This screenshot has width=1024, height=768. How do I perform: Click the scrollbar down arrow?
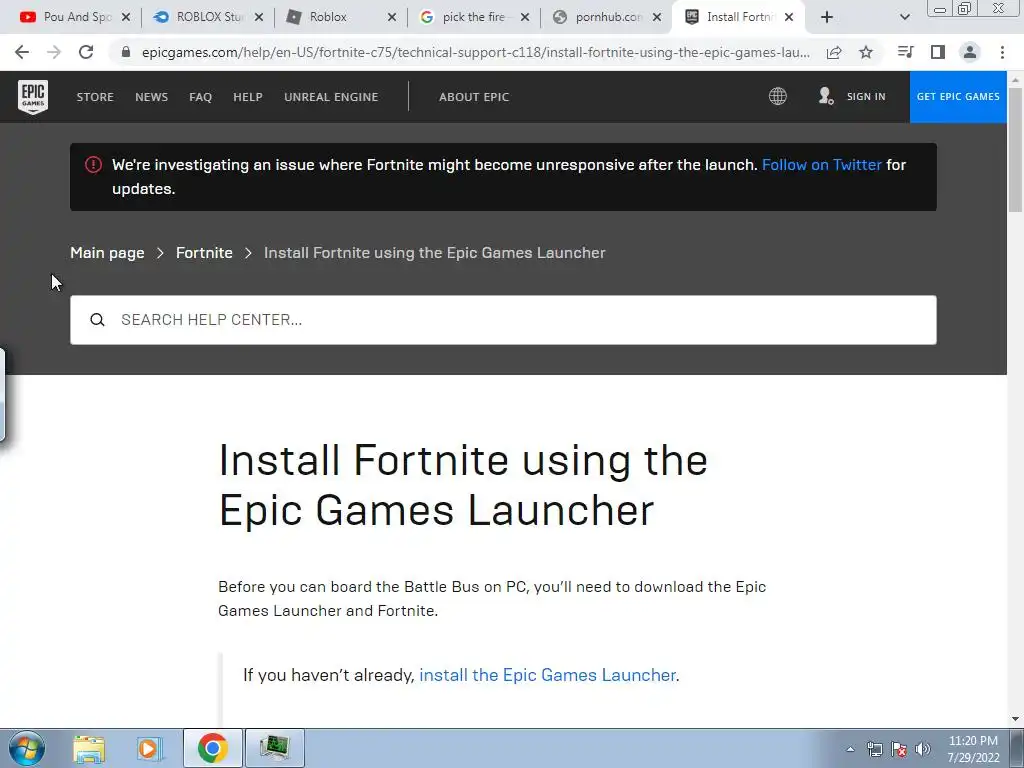point(1015,719)
